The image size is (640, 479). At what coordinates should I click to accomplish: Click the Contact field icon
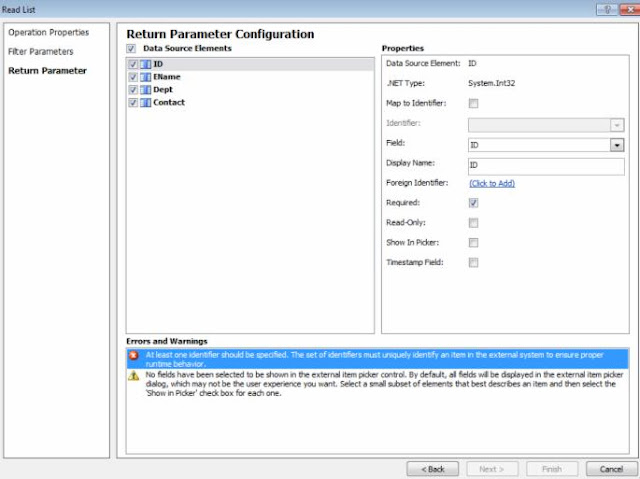pyautogui.click(x=146, y=103)
